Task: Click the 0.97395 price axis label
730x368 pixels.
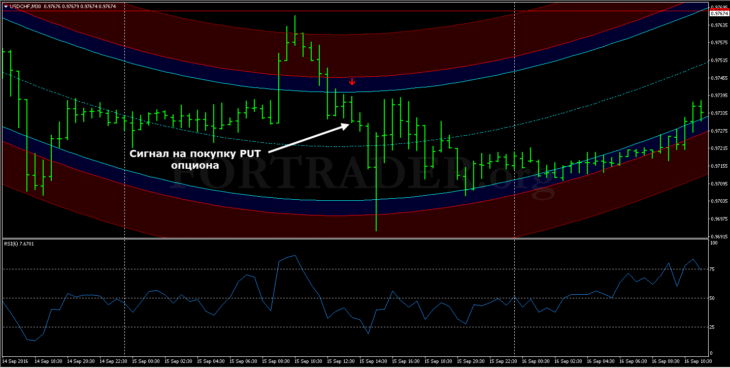Action: point(720,95)
